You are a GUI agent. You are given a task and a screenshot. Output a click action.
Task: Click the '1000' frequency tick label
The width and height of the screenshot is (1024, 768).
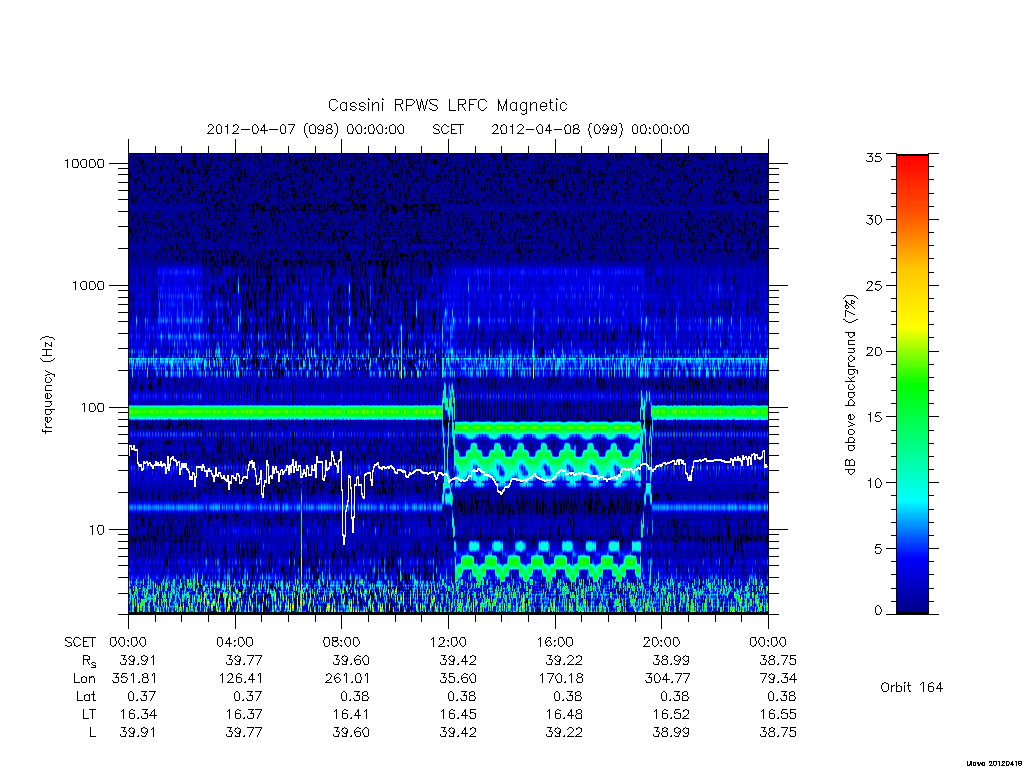pyautogui.click(x=88, y=285)
